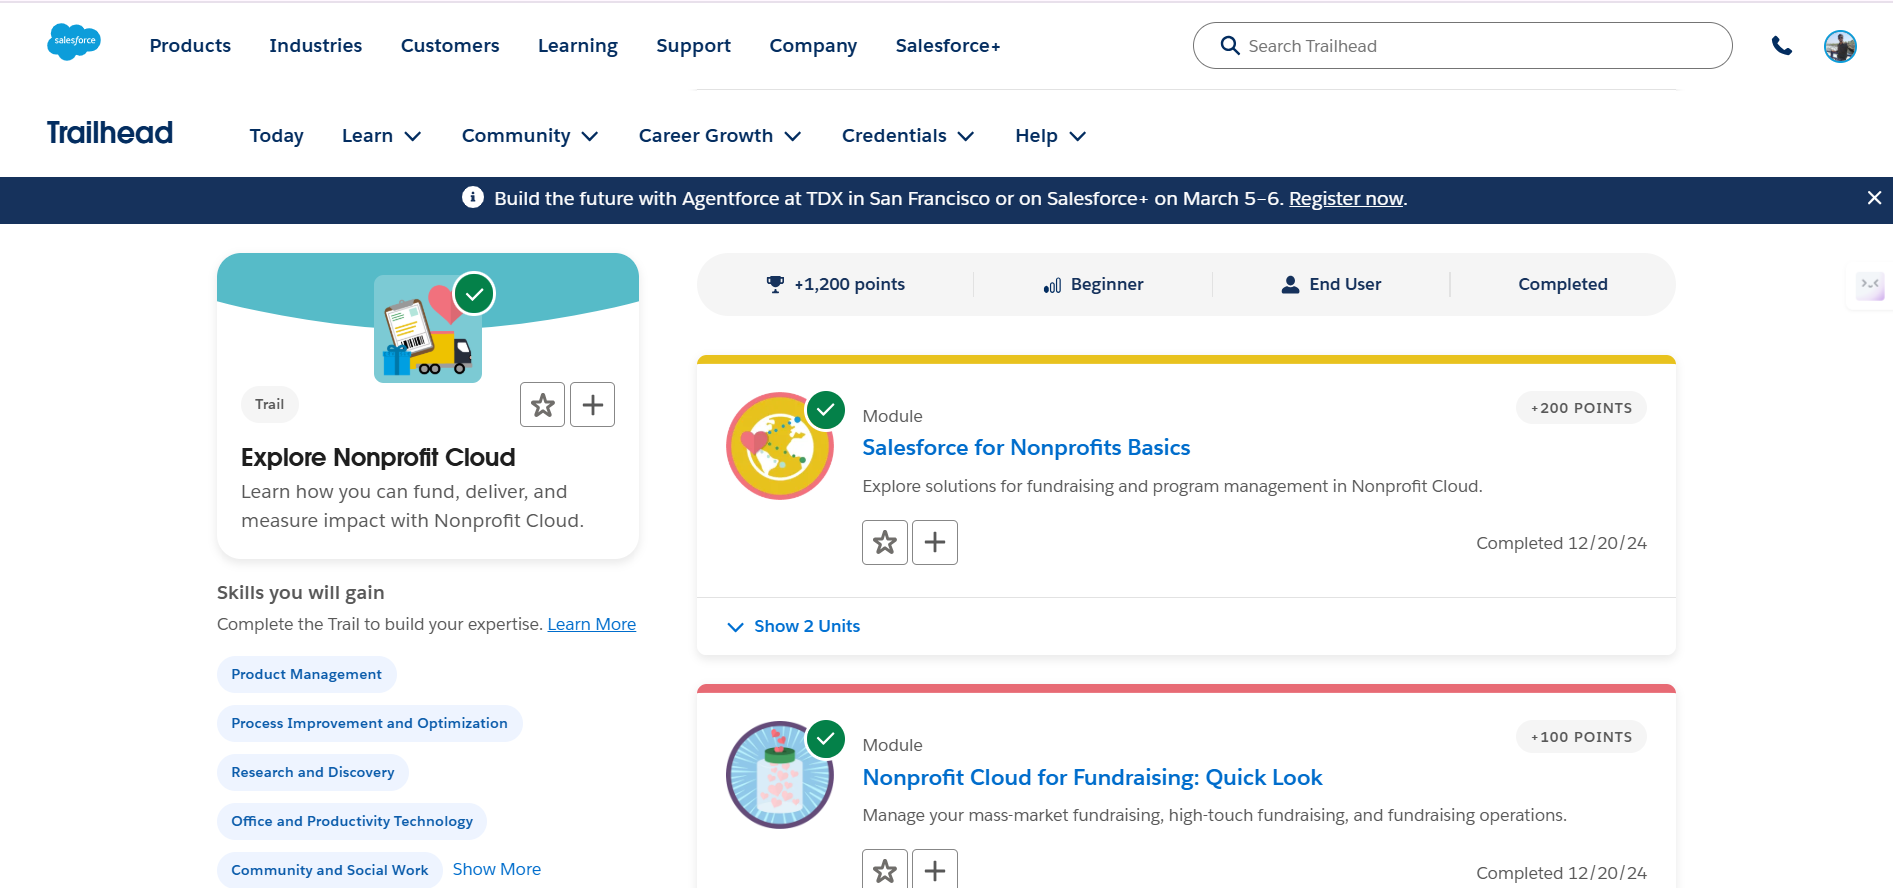This screenshot has height=888, width=1893.
Task: Add Nonprofit Cloud for Fundraising to trailmix
Action: (935, 870)
